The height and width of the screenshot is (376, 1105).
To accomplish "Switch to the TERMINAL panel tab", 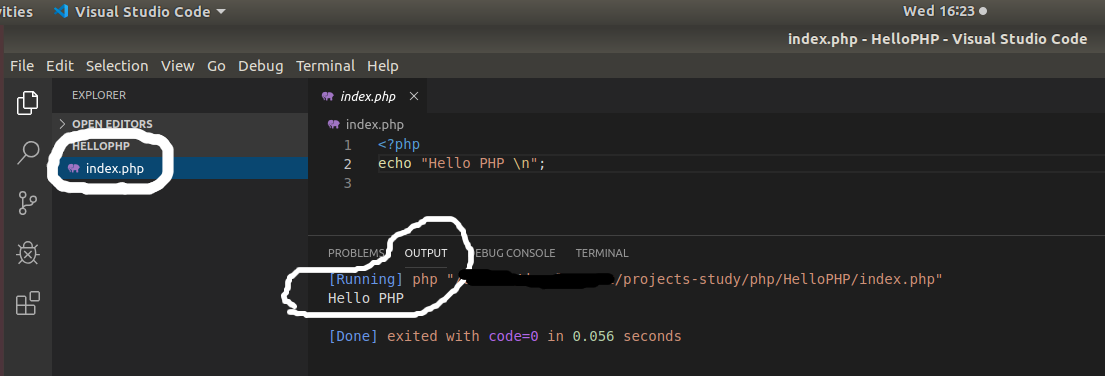I will tap(602, 253).
